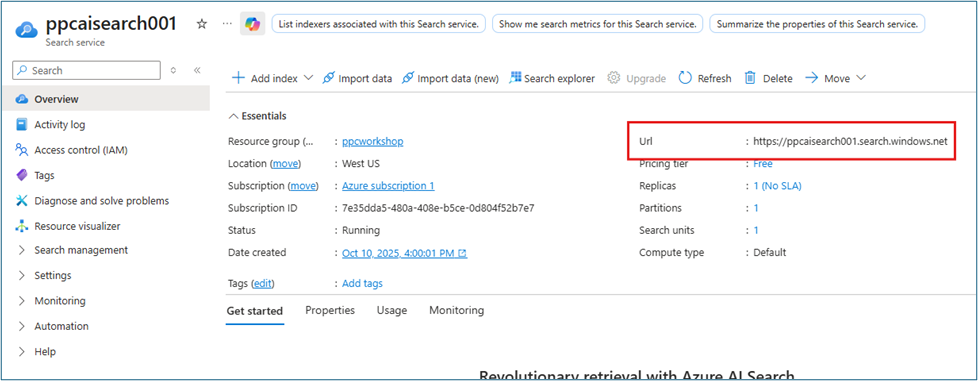Click the Running status value
This screenshot has height=381, width=978.
pyautogui.click(x=361, y=230)
